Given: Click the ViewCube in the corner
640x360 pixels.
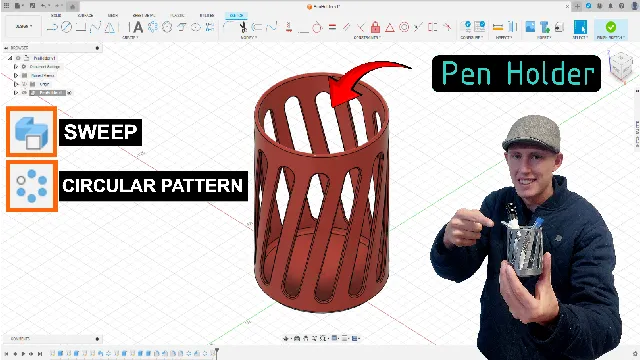Looking at the screenshot, I should [x=621, y=66].
